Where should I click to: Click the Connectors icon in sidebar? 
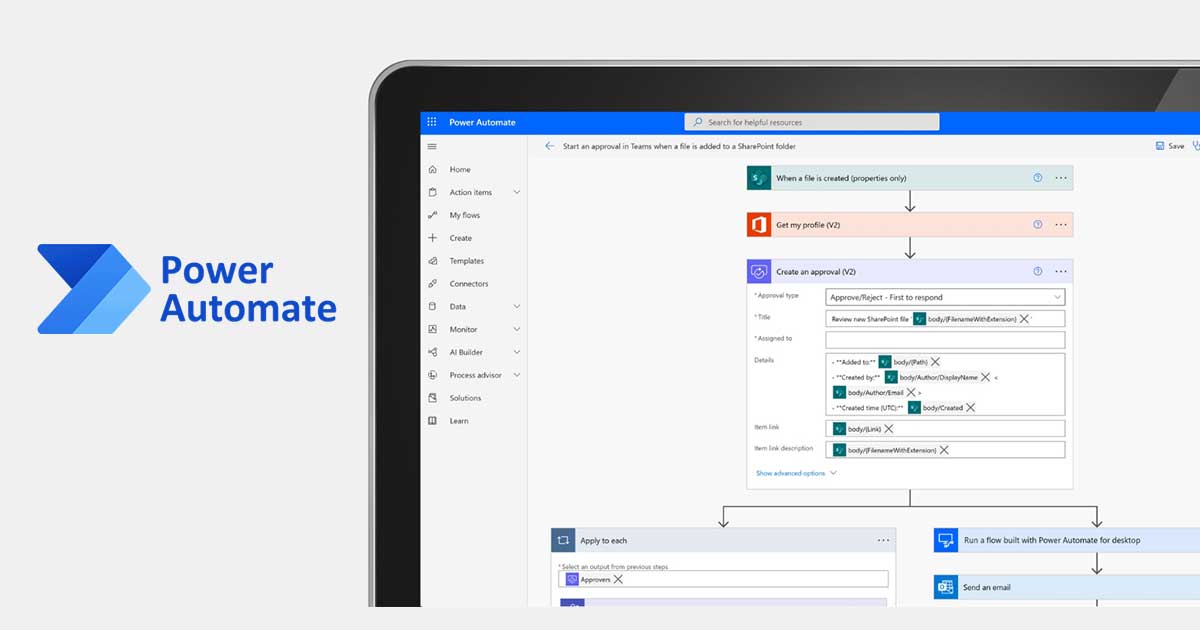point(432,284)
